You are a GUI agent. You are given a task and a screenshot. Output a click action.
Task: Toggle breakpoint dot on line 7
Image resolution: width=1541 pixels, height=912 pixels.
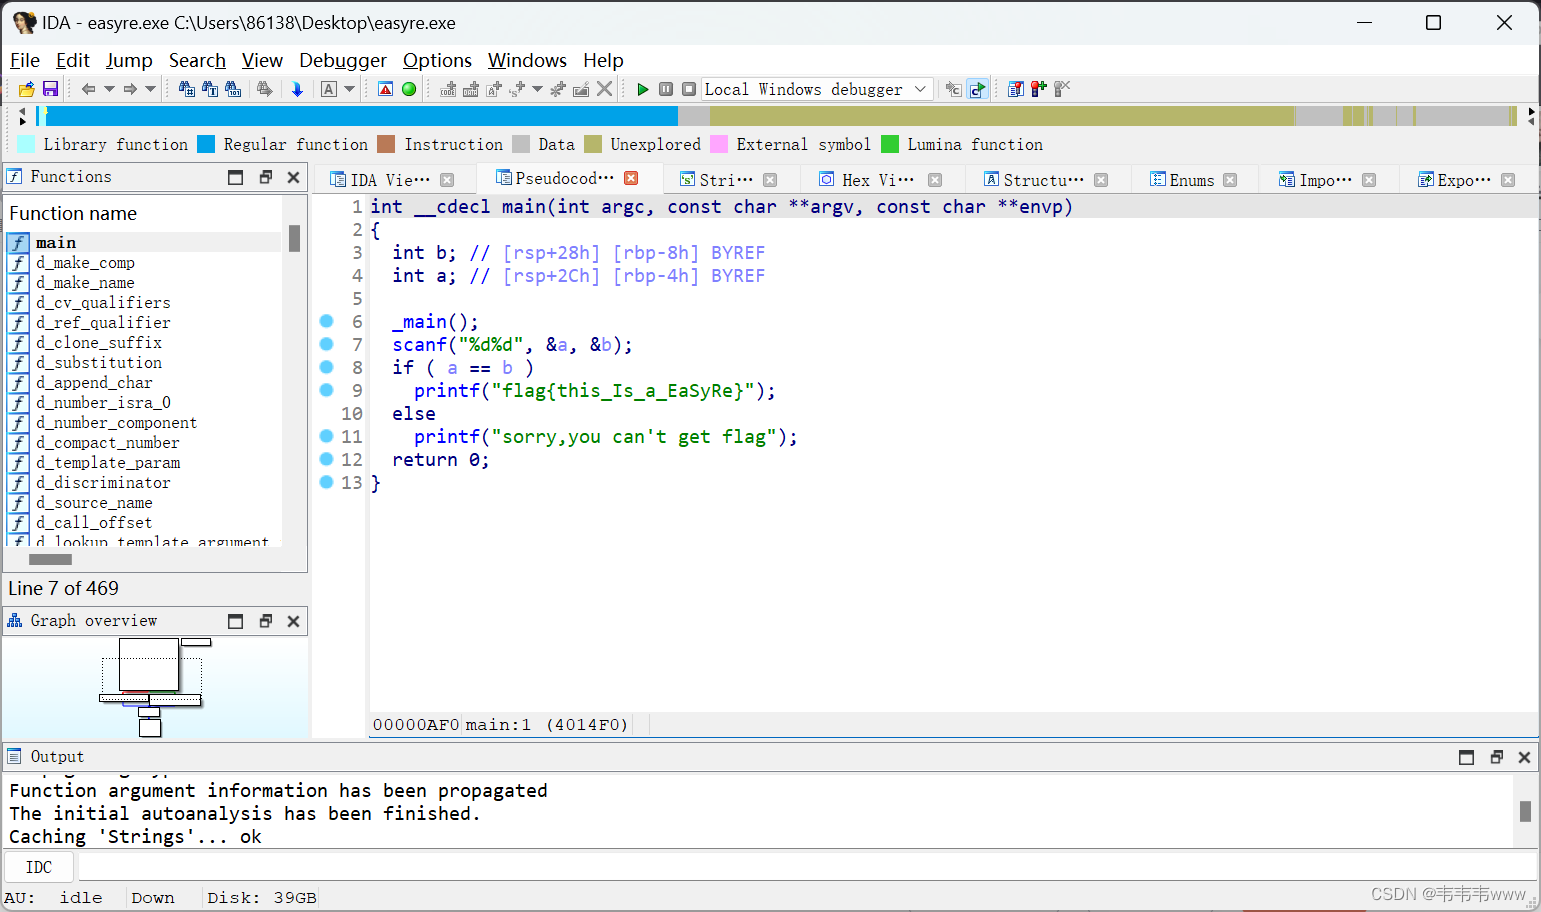326,344
